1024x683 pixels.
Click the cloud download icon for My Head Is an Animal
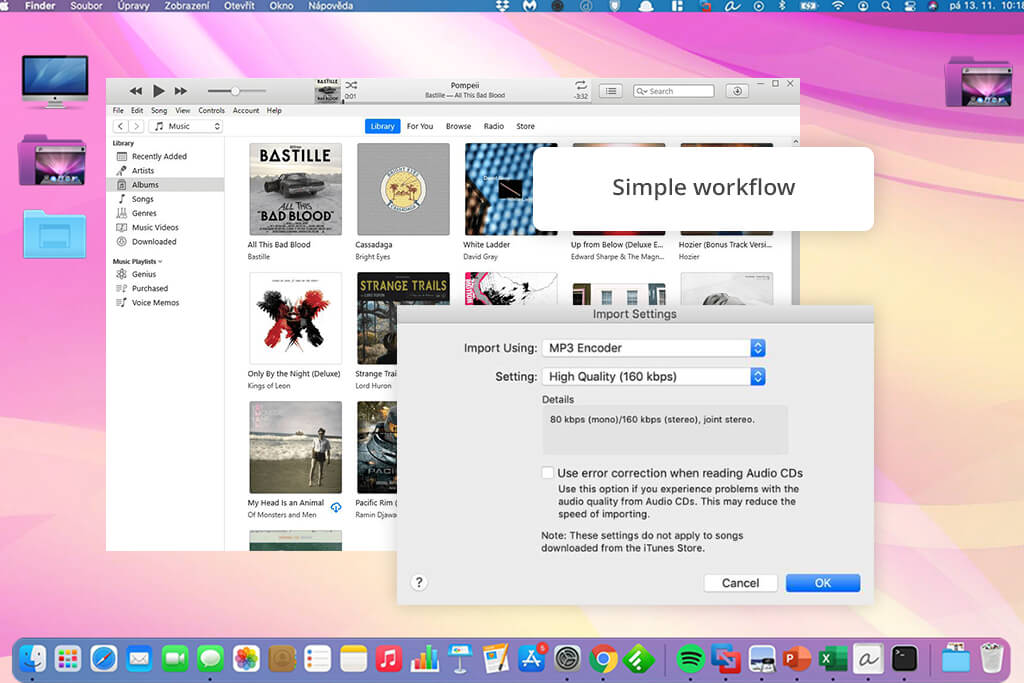pyautogui.click(x=336, y=507)
